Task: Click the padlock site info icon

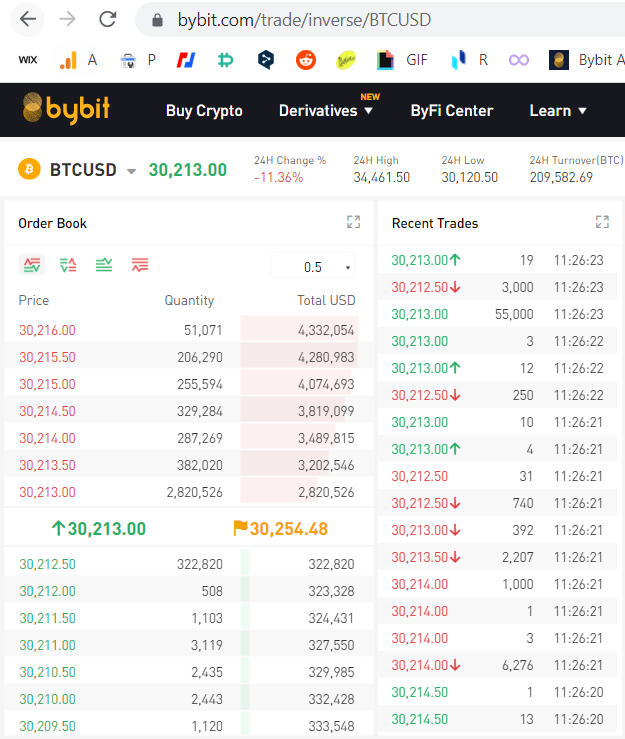Action: coord(157,20)
